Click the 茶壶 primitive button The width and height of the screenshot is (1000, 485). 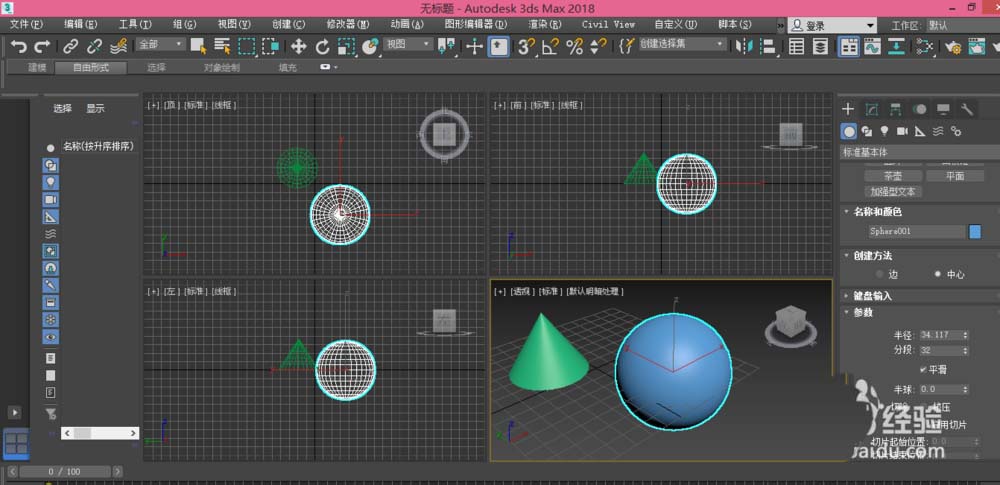(893, 176)
